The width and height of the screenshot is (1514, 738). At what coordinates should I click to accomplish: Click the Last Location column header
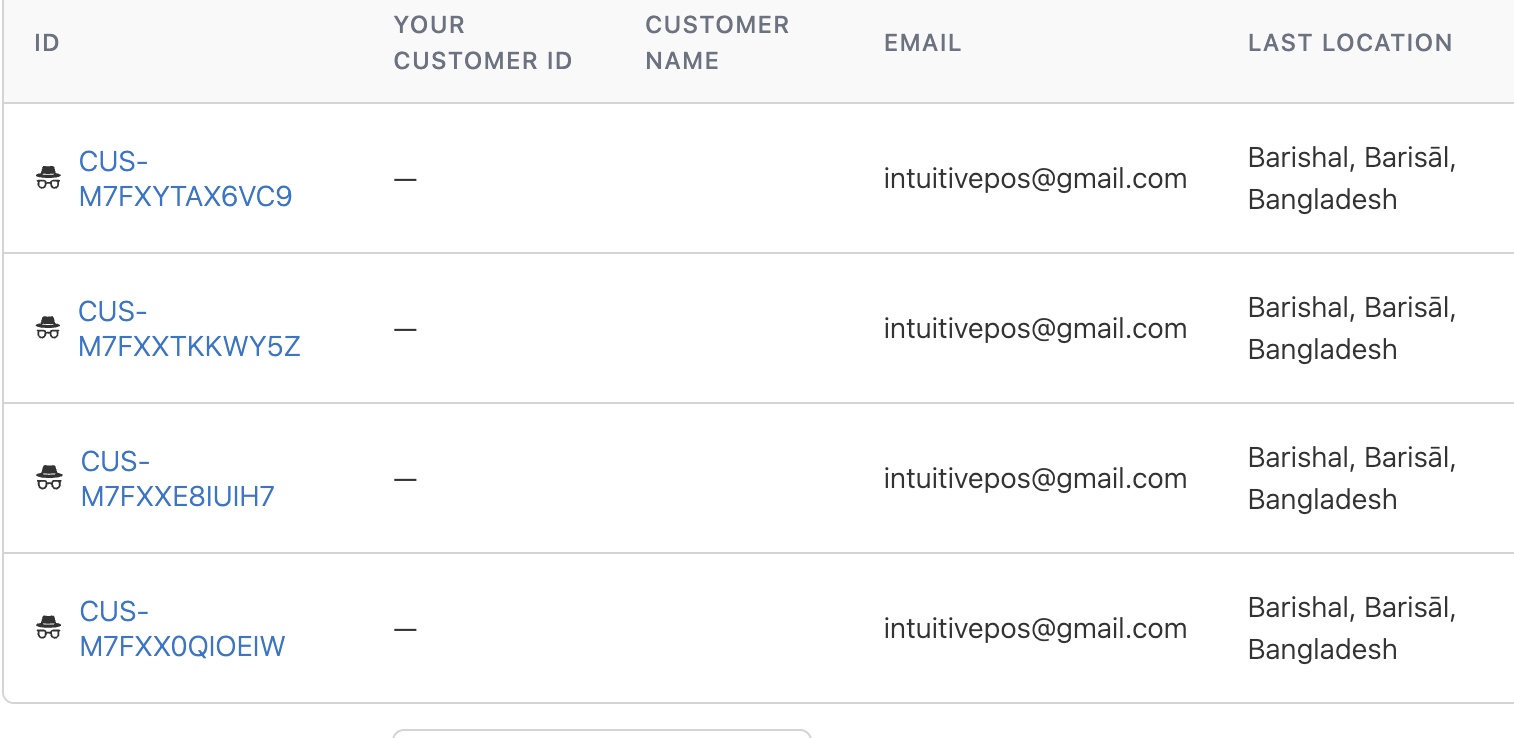pyautogui.click(x=1350, y=43)
